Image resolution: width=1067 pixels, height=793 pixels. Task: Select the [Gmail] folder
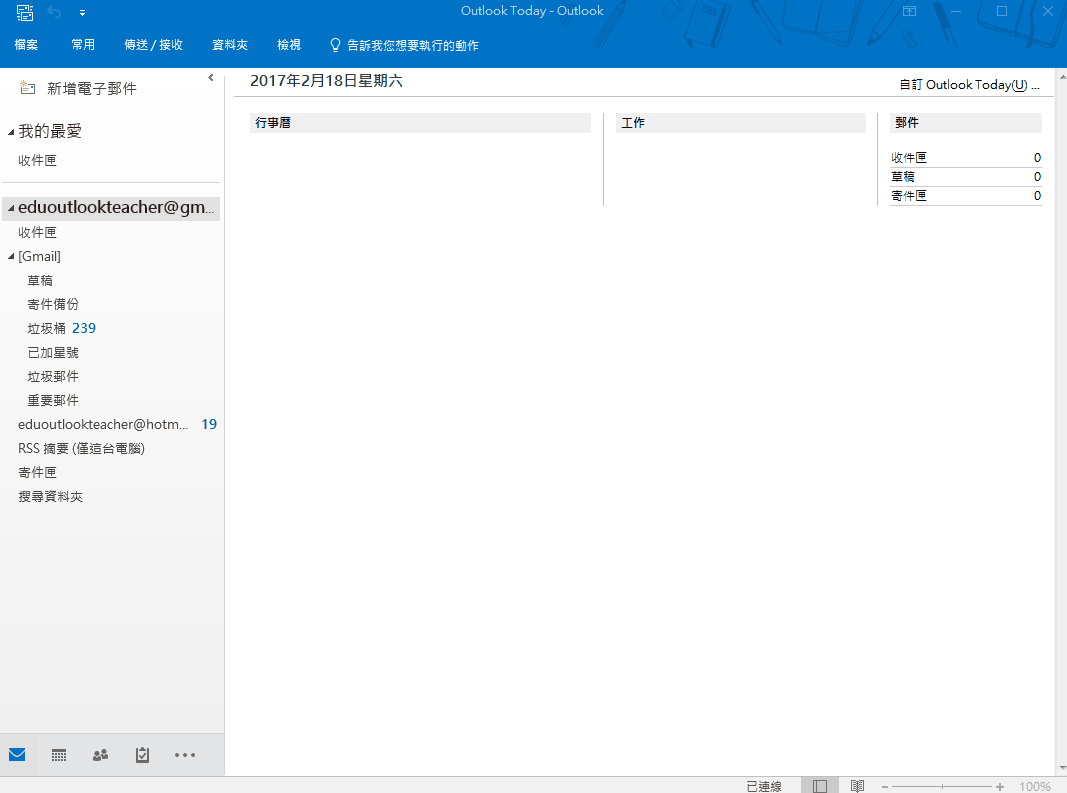(x=39, y=257)
